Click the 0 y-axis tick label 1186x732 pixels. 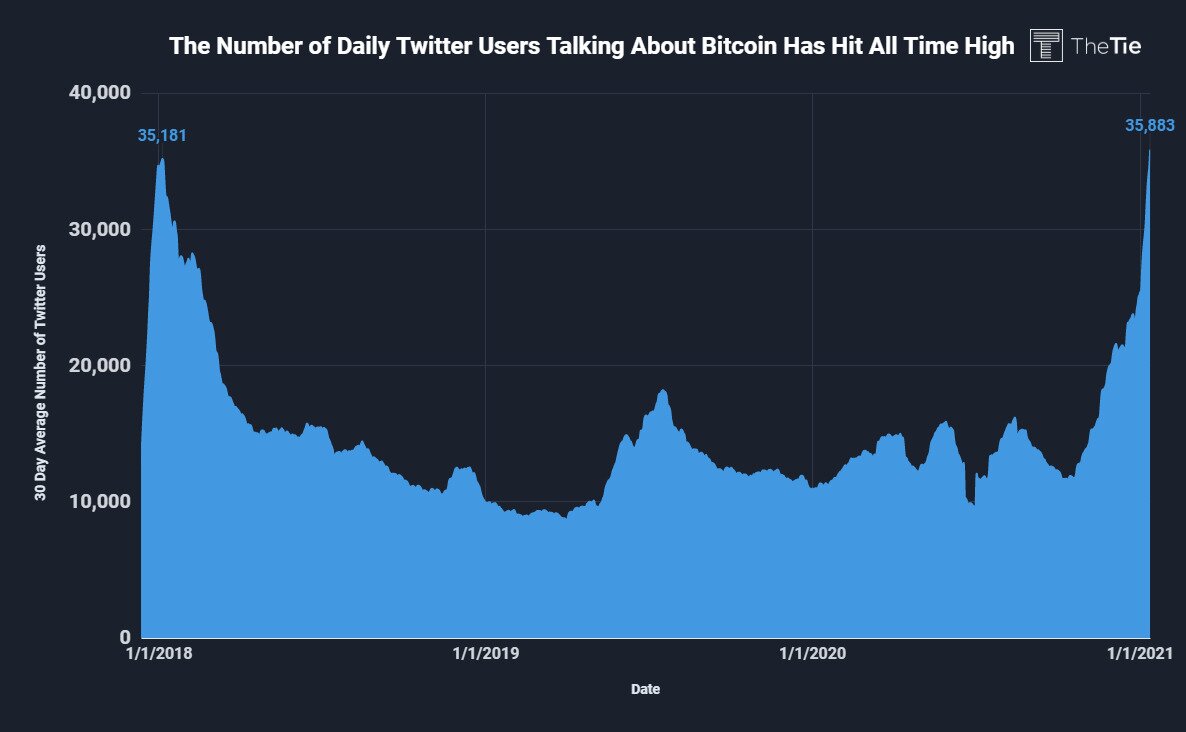125,637
